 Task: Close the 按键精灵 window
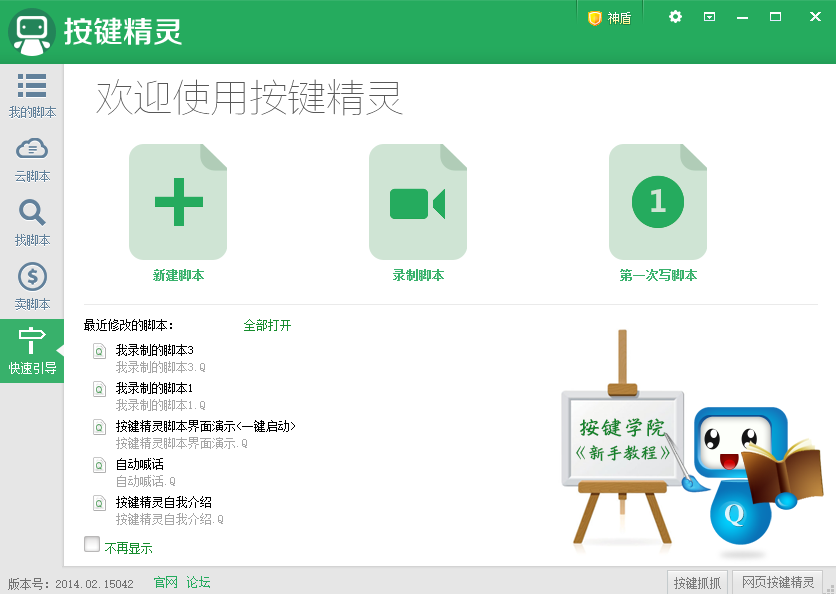[815, 17]
